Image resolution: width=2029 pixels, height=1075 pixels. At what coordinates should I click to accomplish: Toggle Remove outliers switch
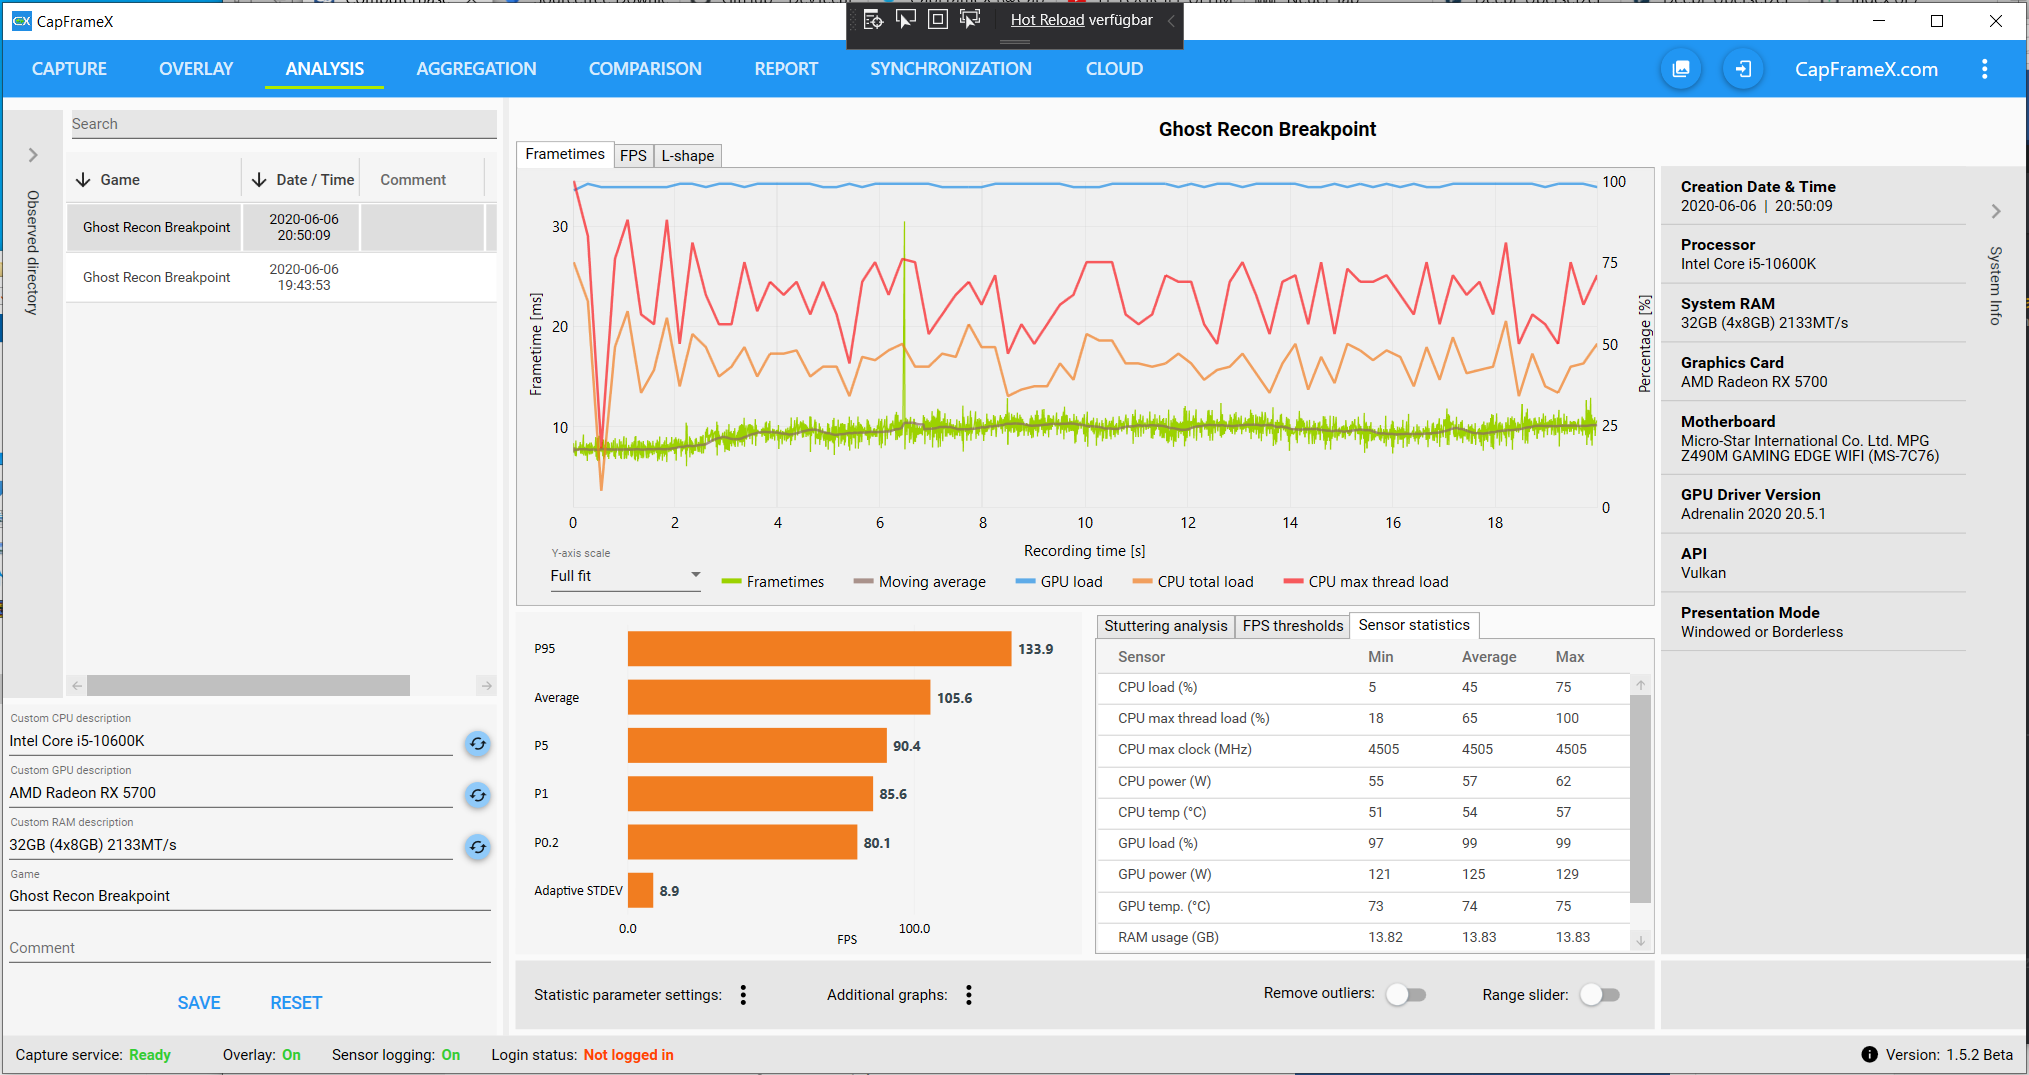1406,994
